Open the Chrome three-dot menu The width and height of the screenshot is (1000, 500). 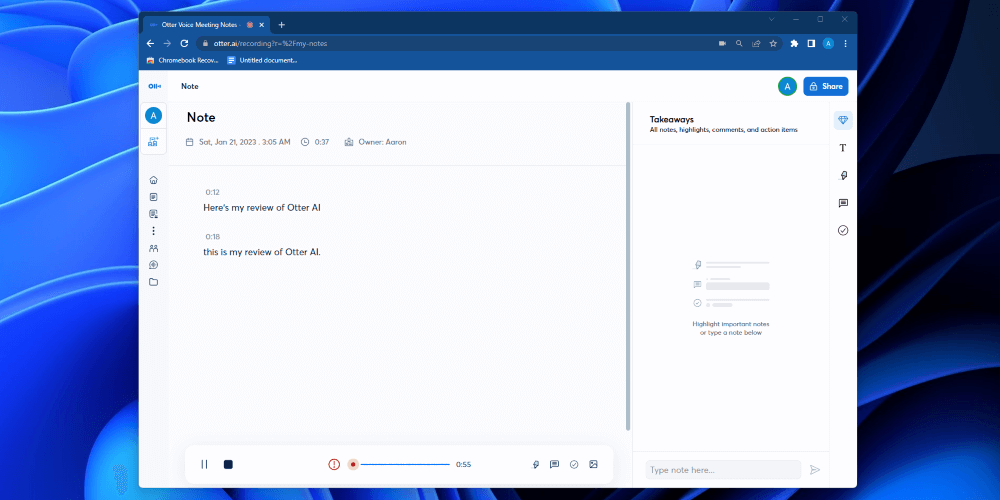click(x=846, y=43)
